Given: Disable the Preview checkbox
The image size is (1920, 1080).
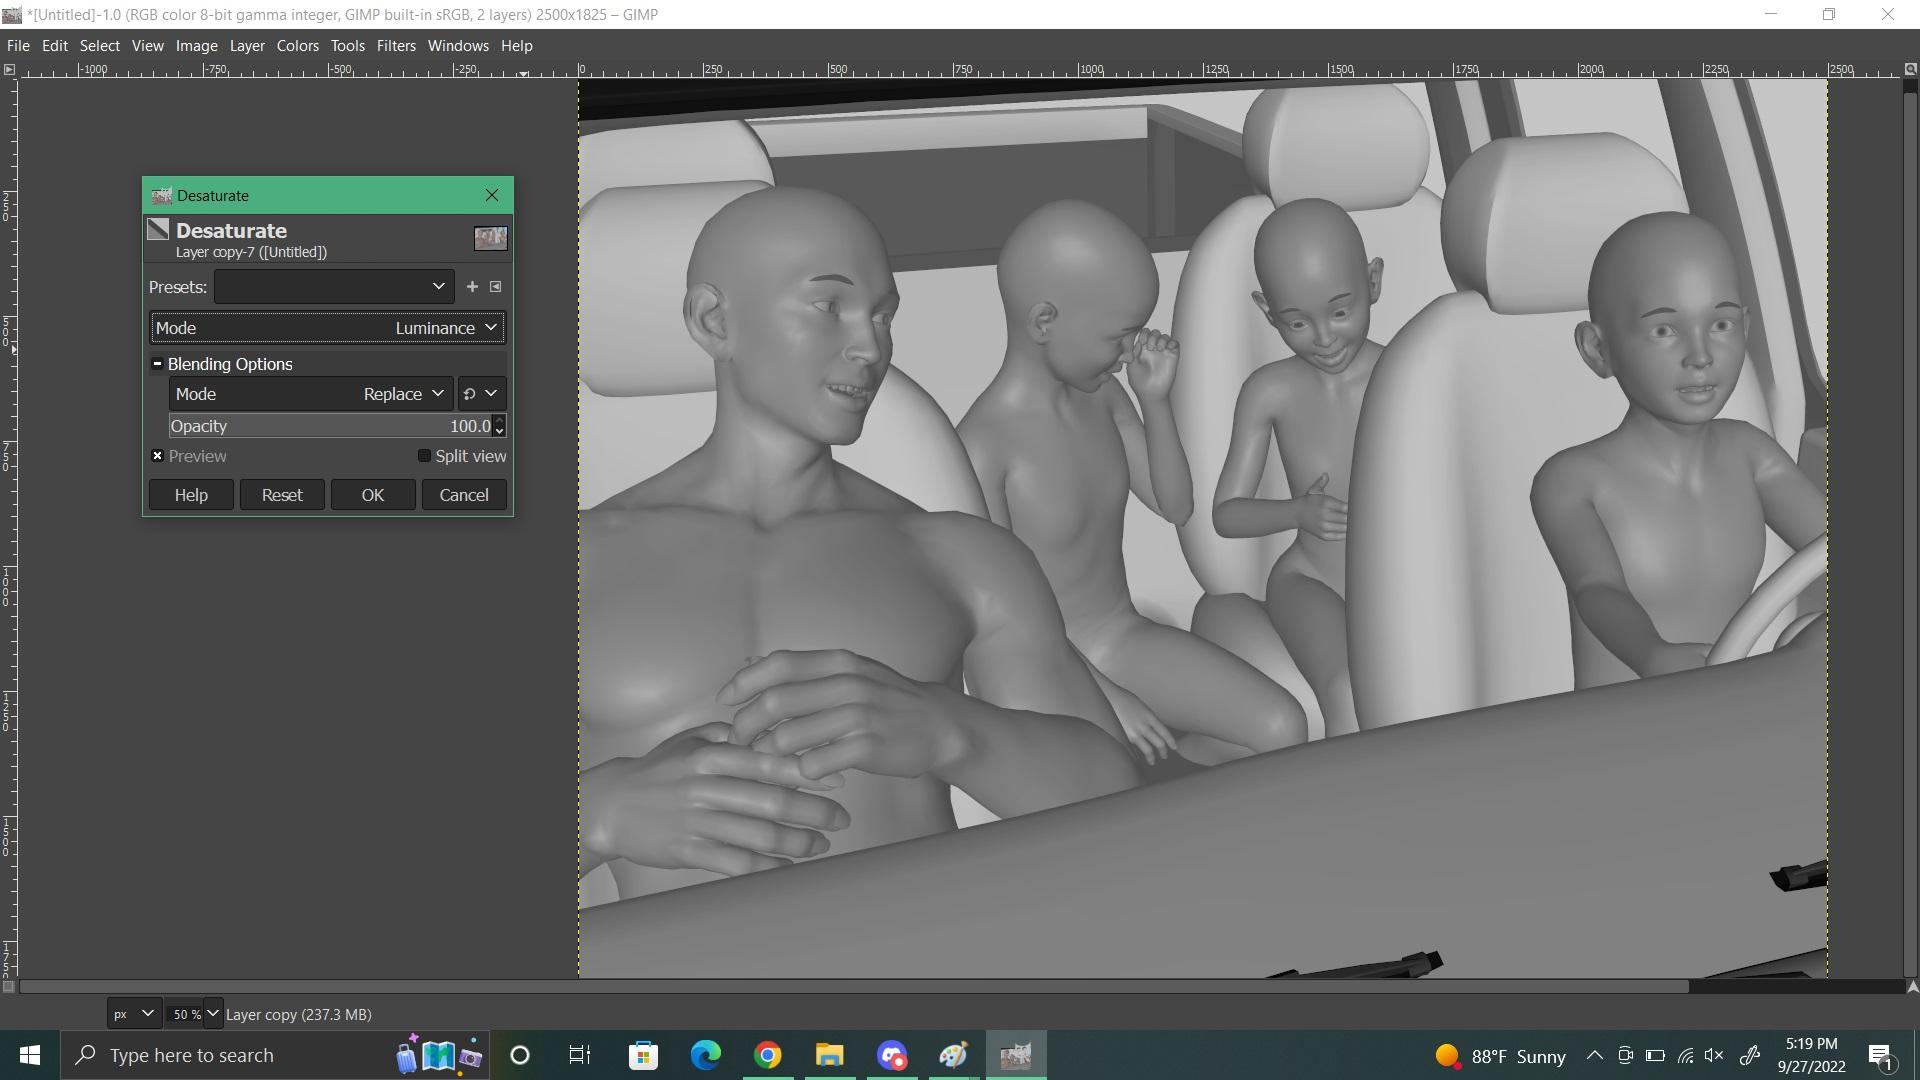Looking at the screenshot, I should [158, 456].
